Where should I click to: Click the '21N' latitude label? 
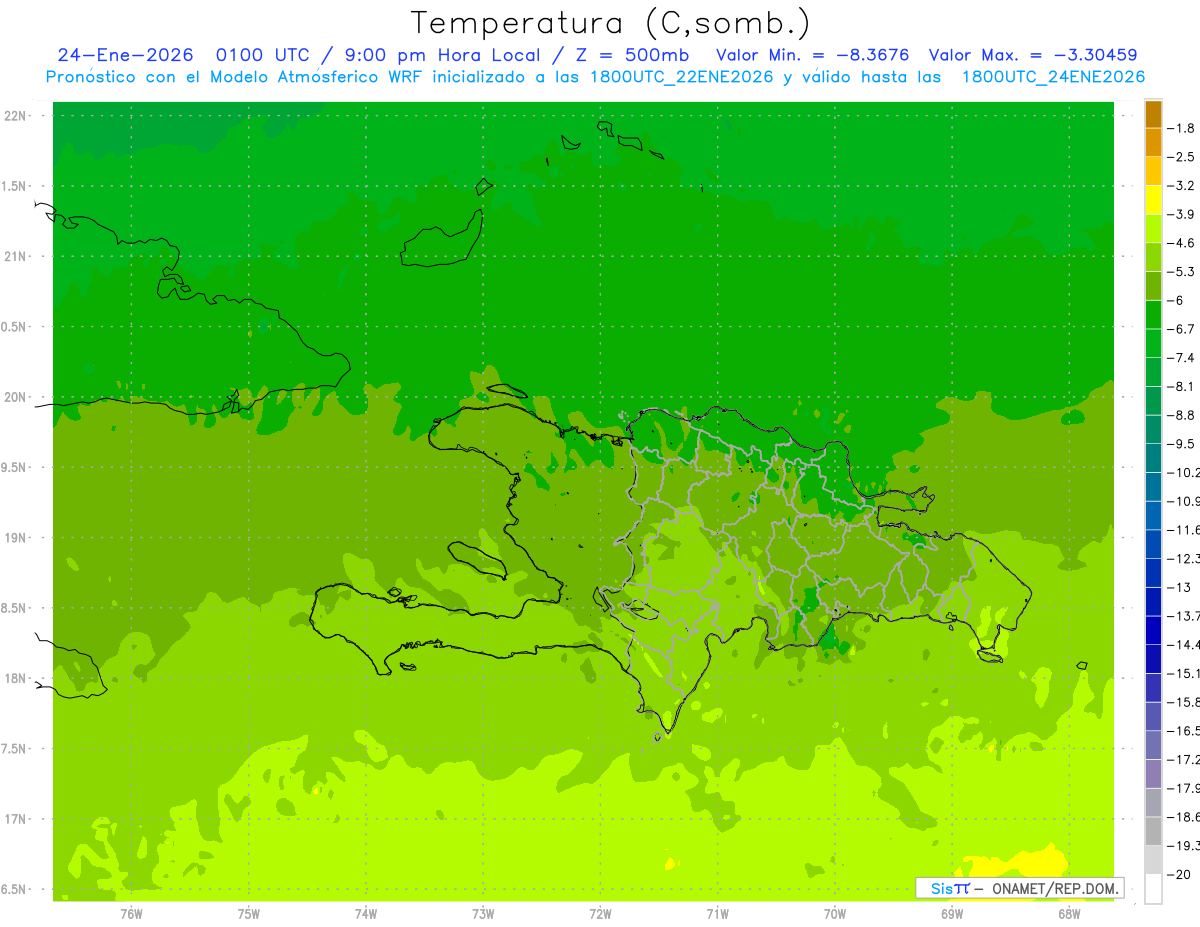17,256
